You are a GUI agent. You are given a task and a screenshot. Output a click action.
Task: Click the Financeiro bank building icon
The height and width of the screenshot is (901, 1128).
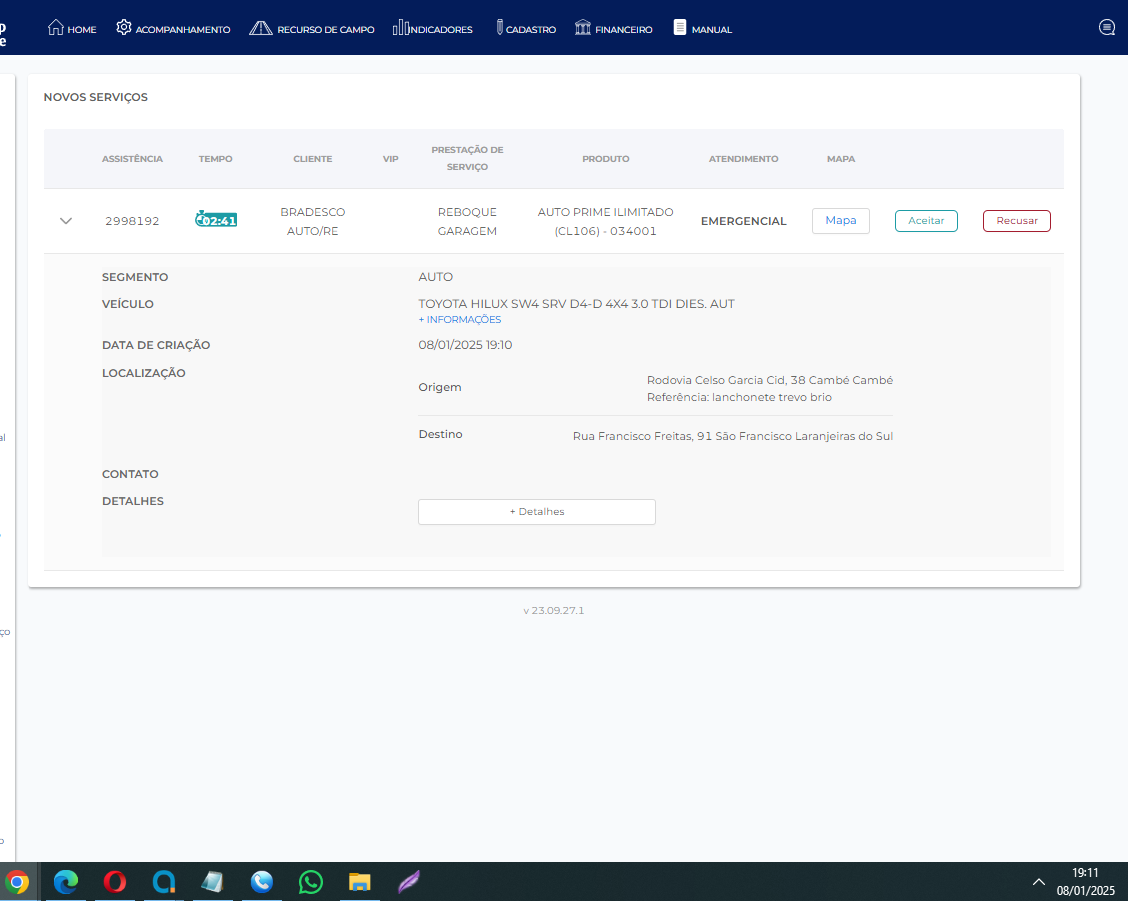point(583,28)
